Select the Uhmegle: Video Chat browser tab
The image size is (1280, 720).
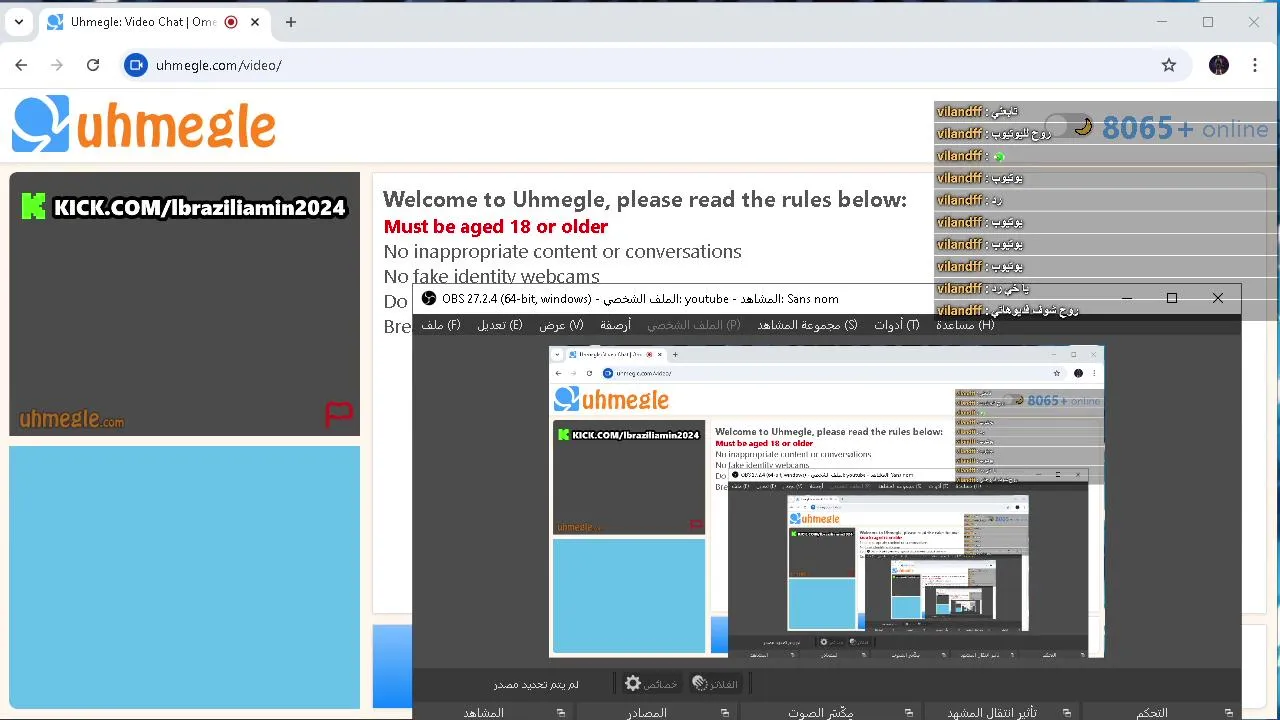pyautogui.click(x=142, y=22)
